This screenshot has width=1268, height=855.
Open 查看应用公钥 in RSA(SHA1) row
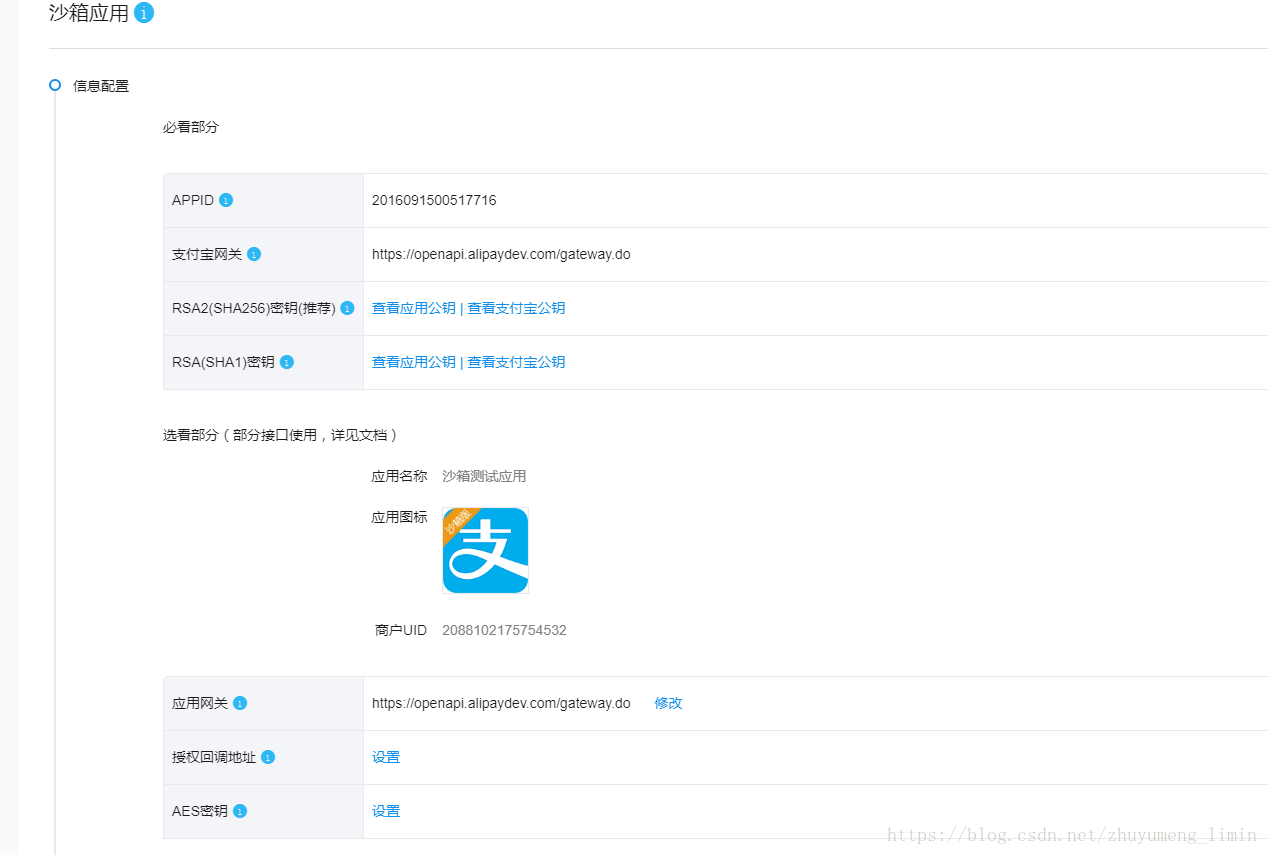coord(414,362)
